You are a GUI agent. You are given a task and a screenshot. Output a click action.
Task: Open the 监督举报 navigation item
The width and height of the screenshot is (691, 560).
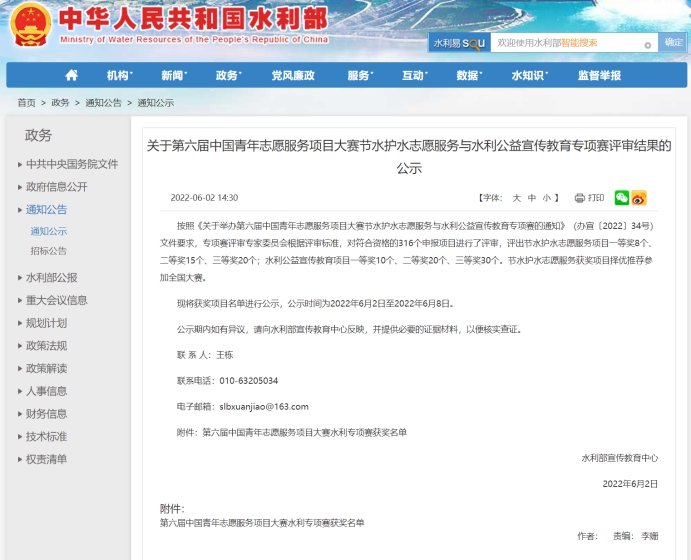(x=599, y=75)
